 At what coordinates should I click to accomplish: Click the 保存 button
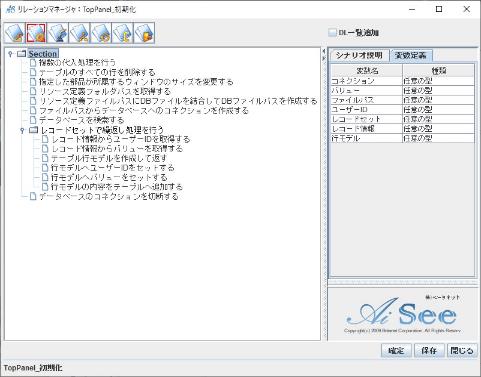coord(429,351)
